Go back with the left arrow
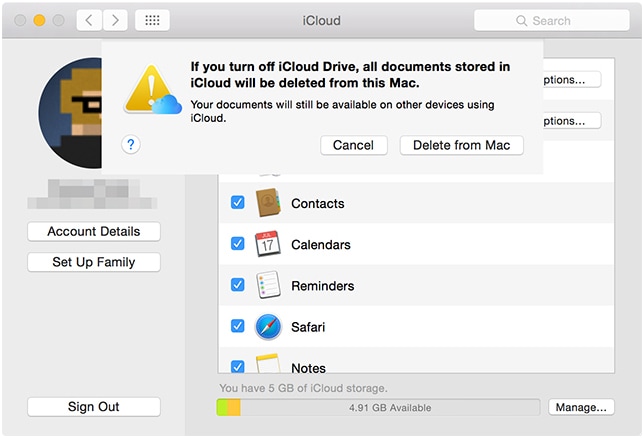The width and height of the screenshot is (644, 438). pos(88,20)
